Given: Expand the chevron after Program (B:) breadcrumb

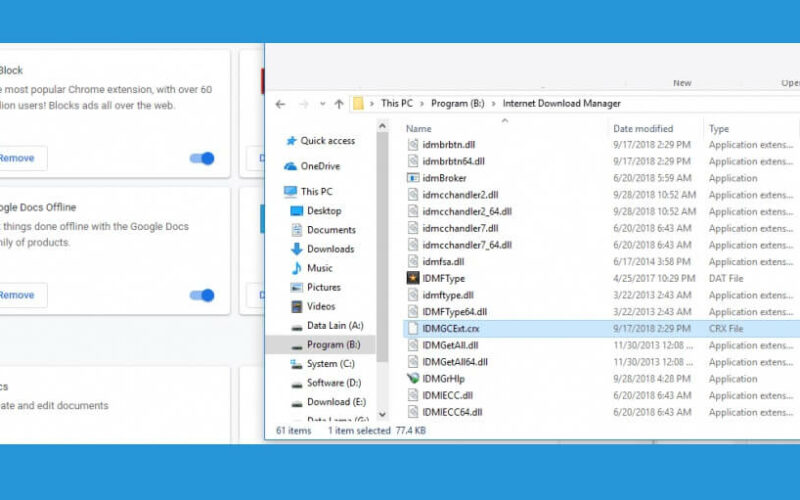Looking at the screenshot, I should pos(493,104).
